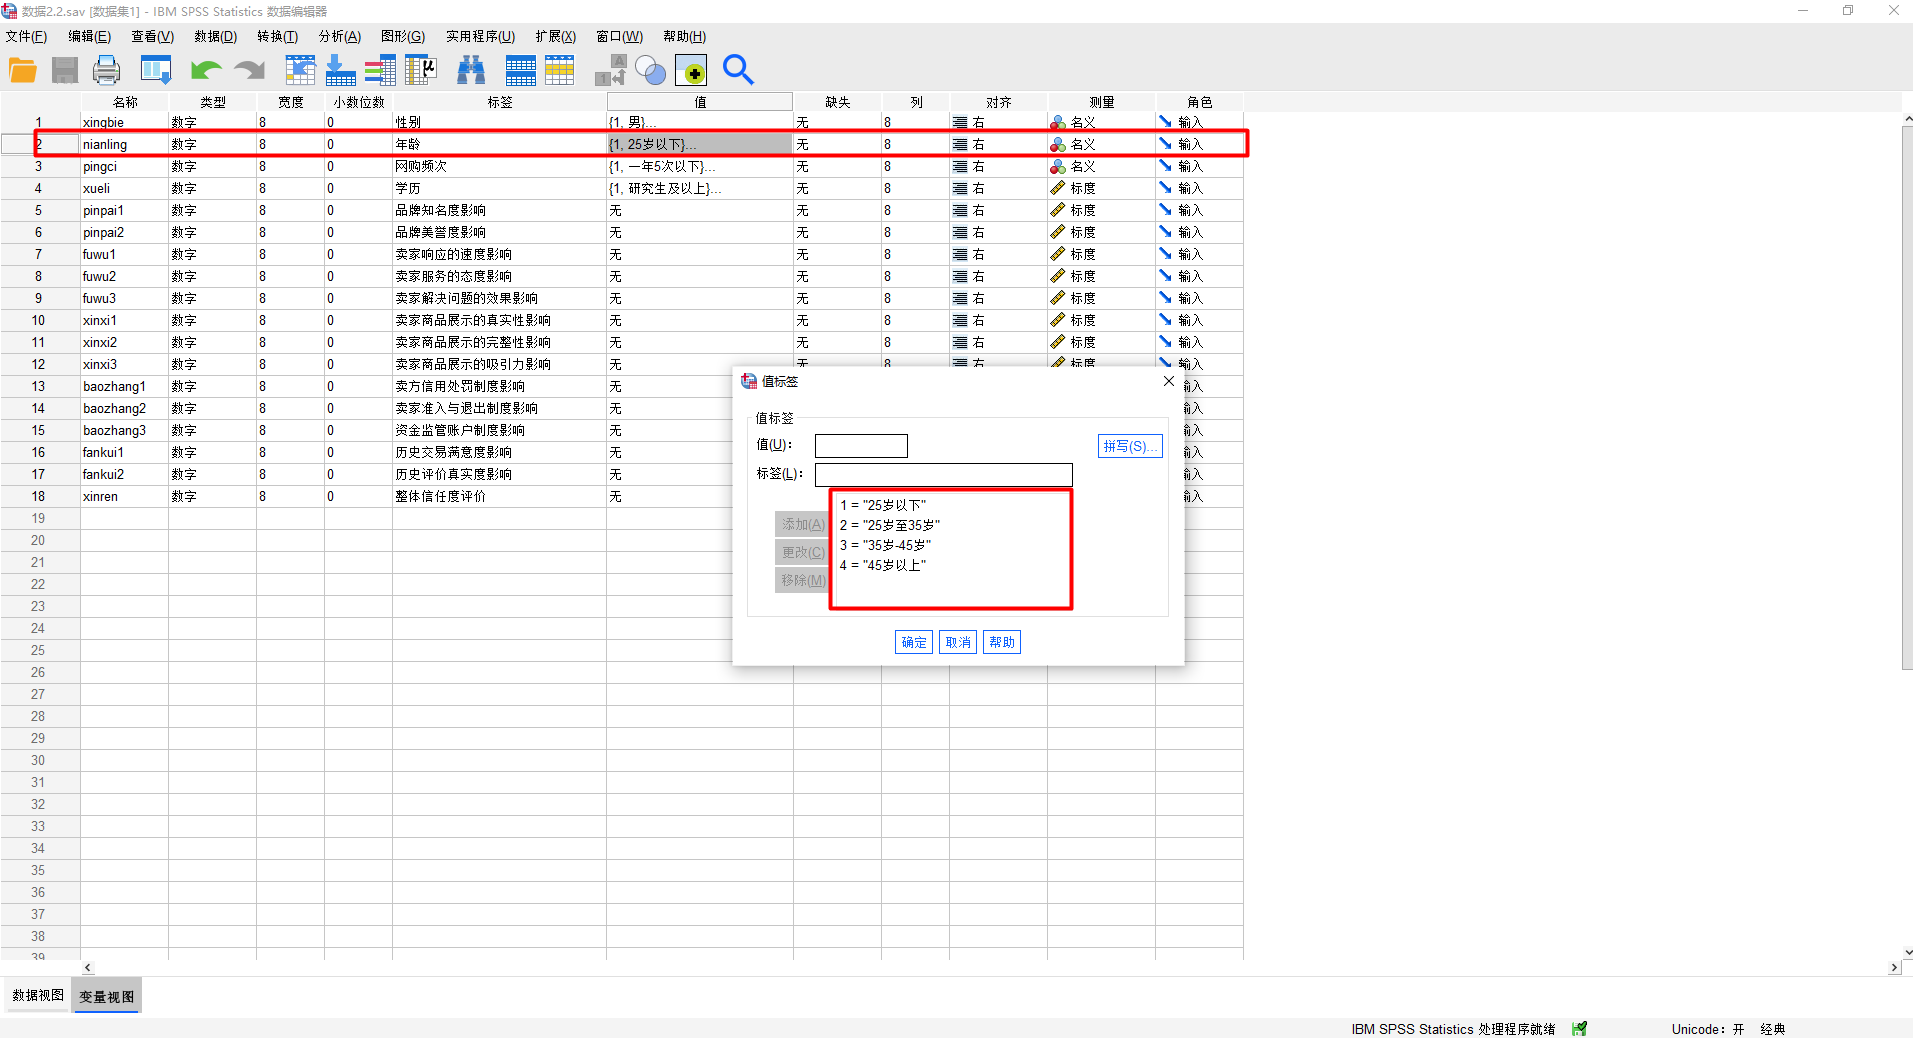Select the 1 = "25岁以下" list entry
The height and width of the screenshot is (1038, 1913).
(883, 505)
